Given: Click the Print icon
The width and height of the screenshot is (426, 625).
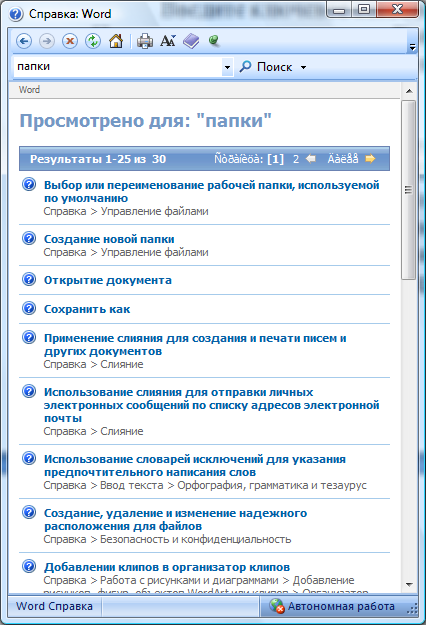Looking at the screenshot, I should [145, 41].
